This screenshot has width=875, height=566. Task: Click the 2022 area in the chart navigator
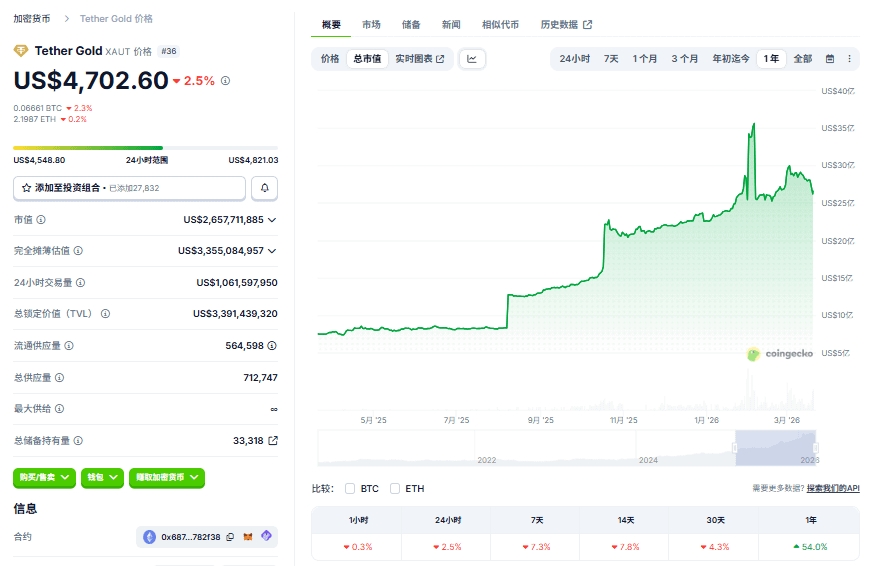487,460
